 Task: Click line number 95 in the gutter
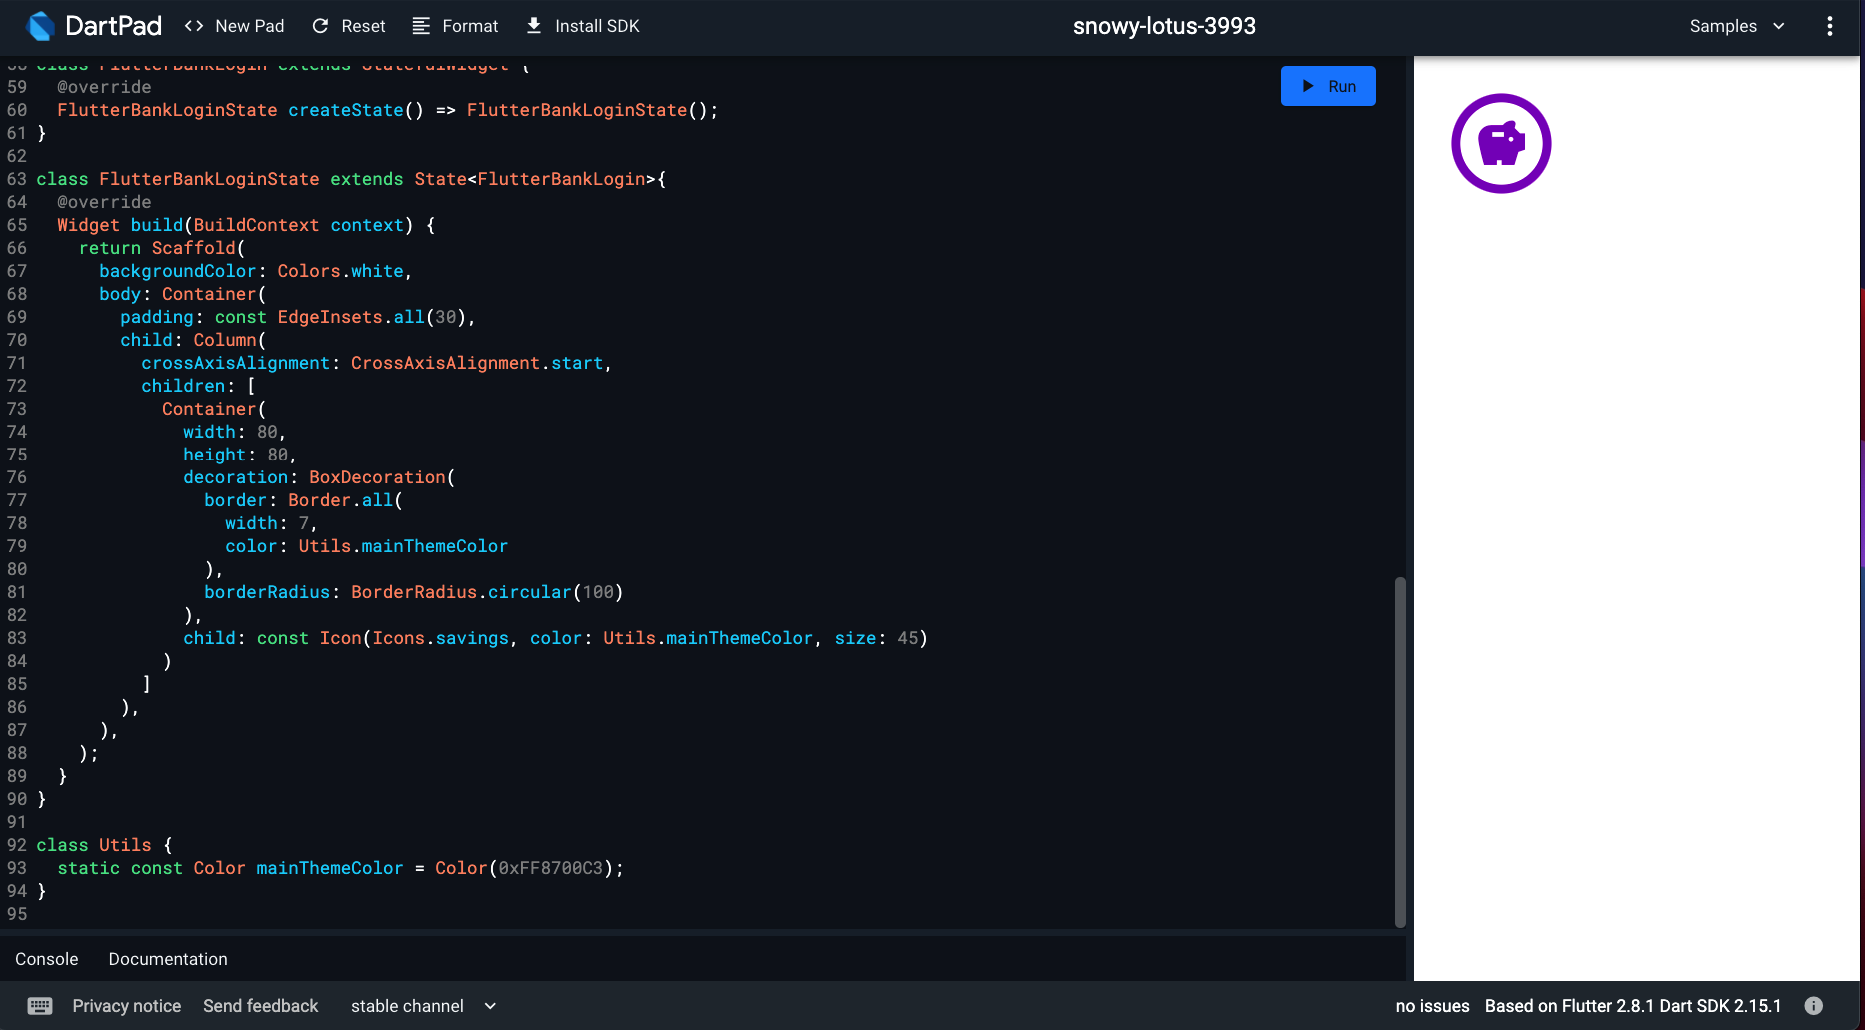coord(17,914)
